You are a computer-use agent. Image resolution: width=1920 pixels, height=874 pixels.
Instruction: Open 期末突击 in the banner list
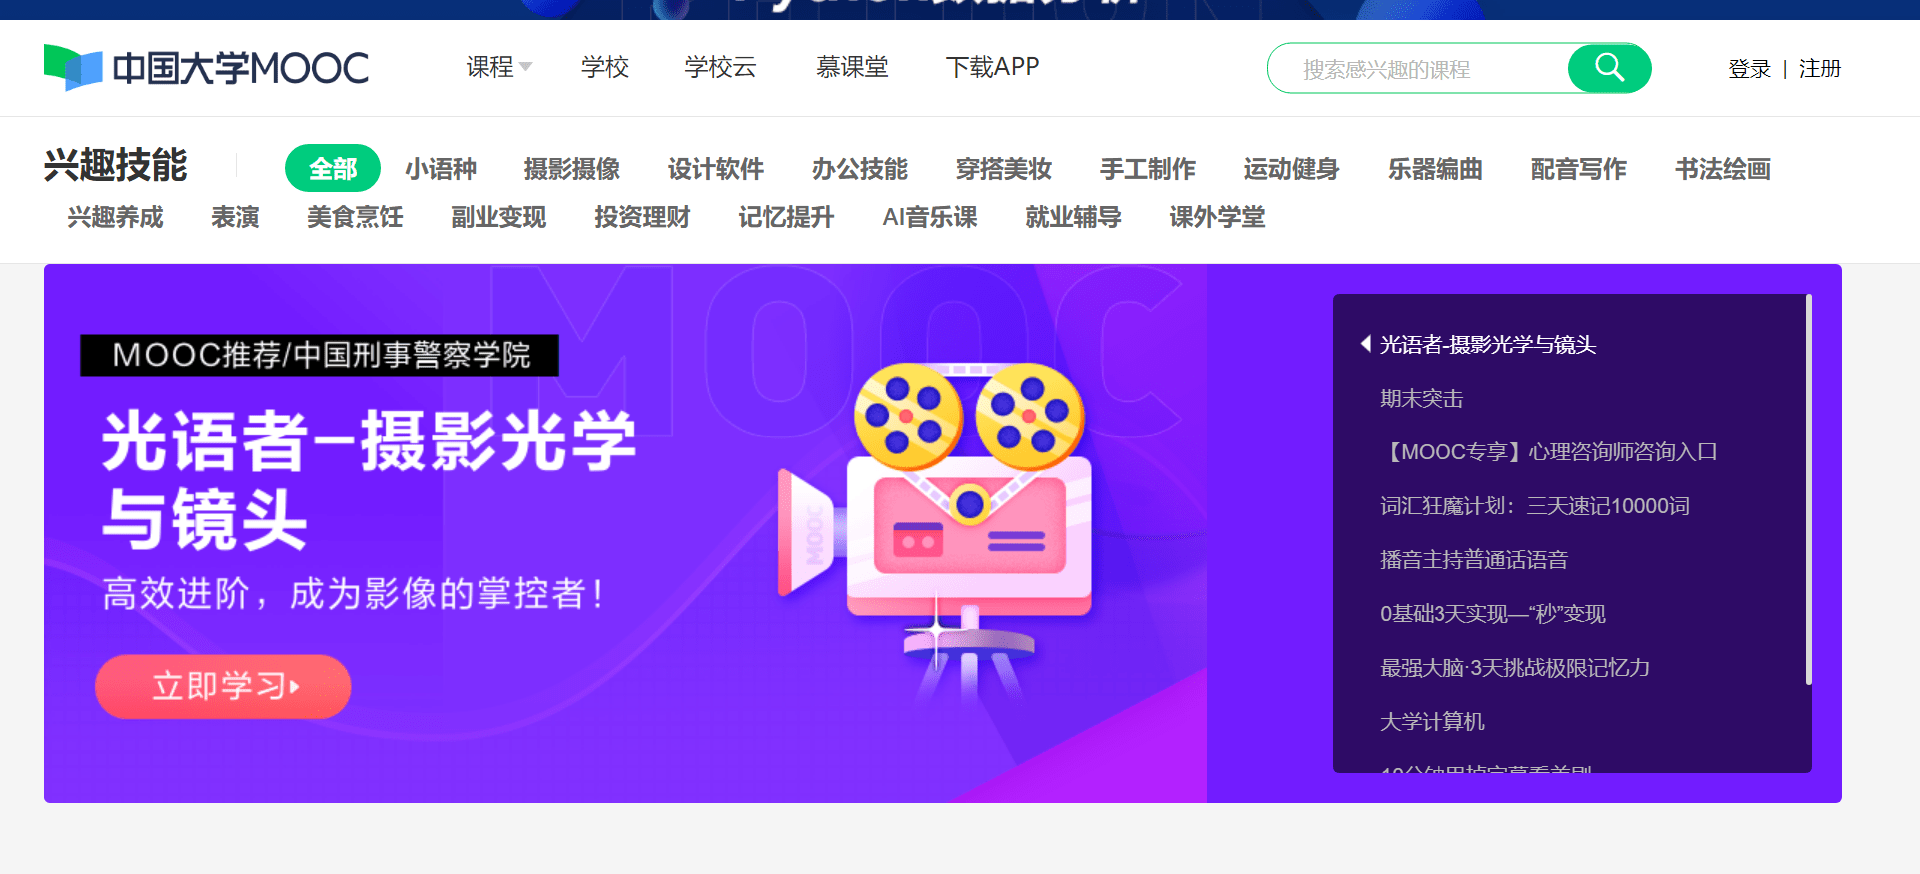1421,399
